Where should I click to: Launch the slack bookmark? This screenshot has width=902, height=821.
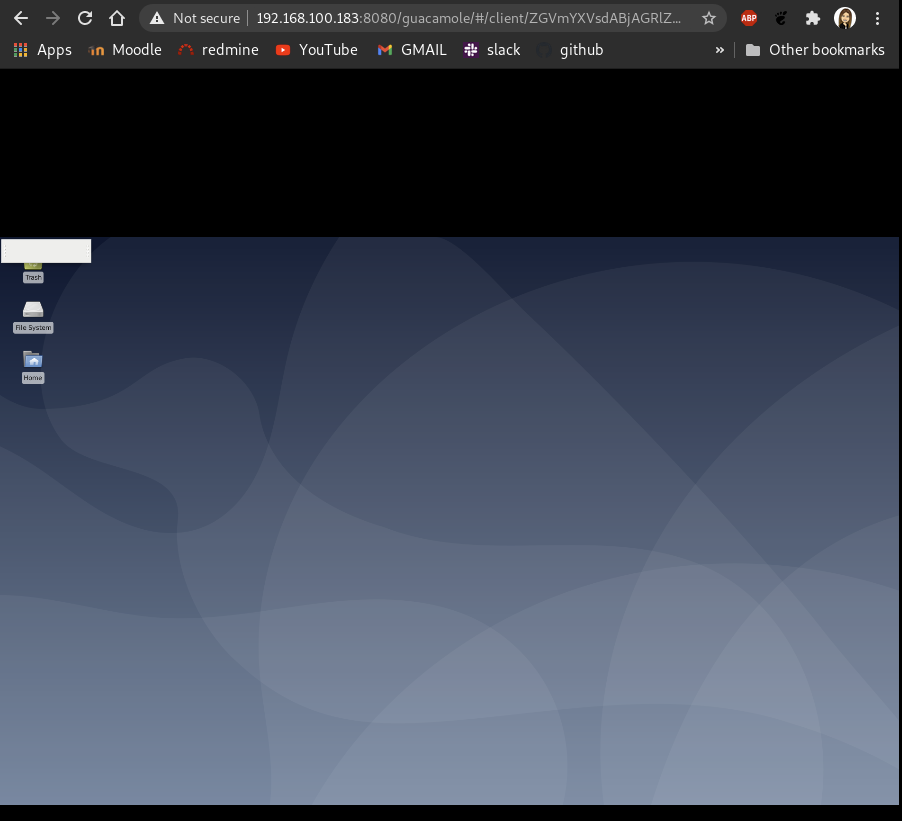(492, 49)
